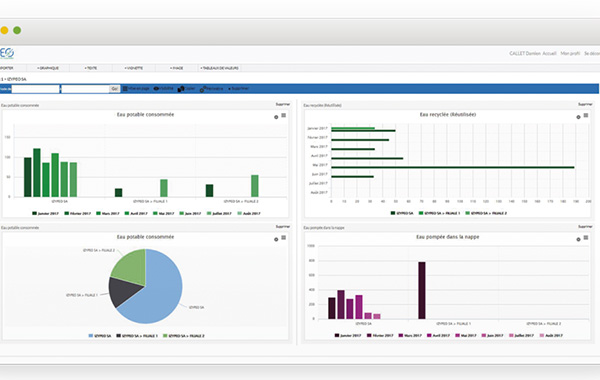Screen dimensions: 600x380
Task: Click the tall FILIALE 1 bar in Eau pompée
Action: [x=422, y=290]
